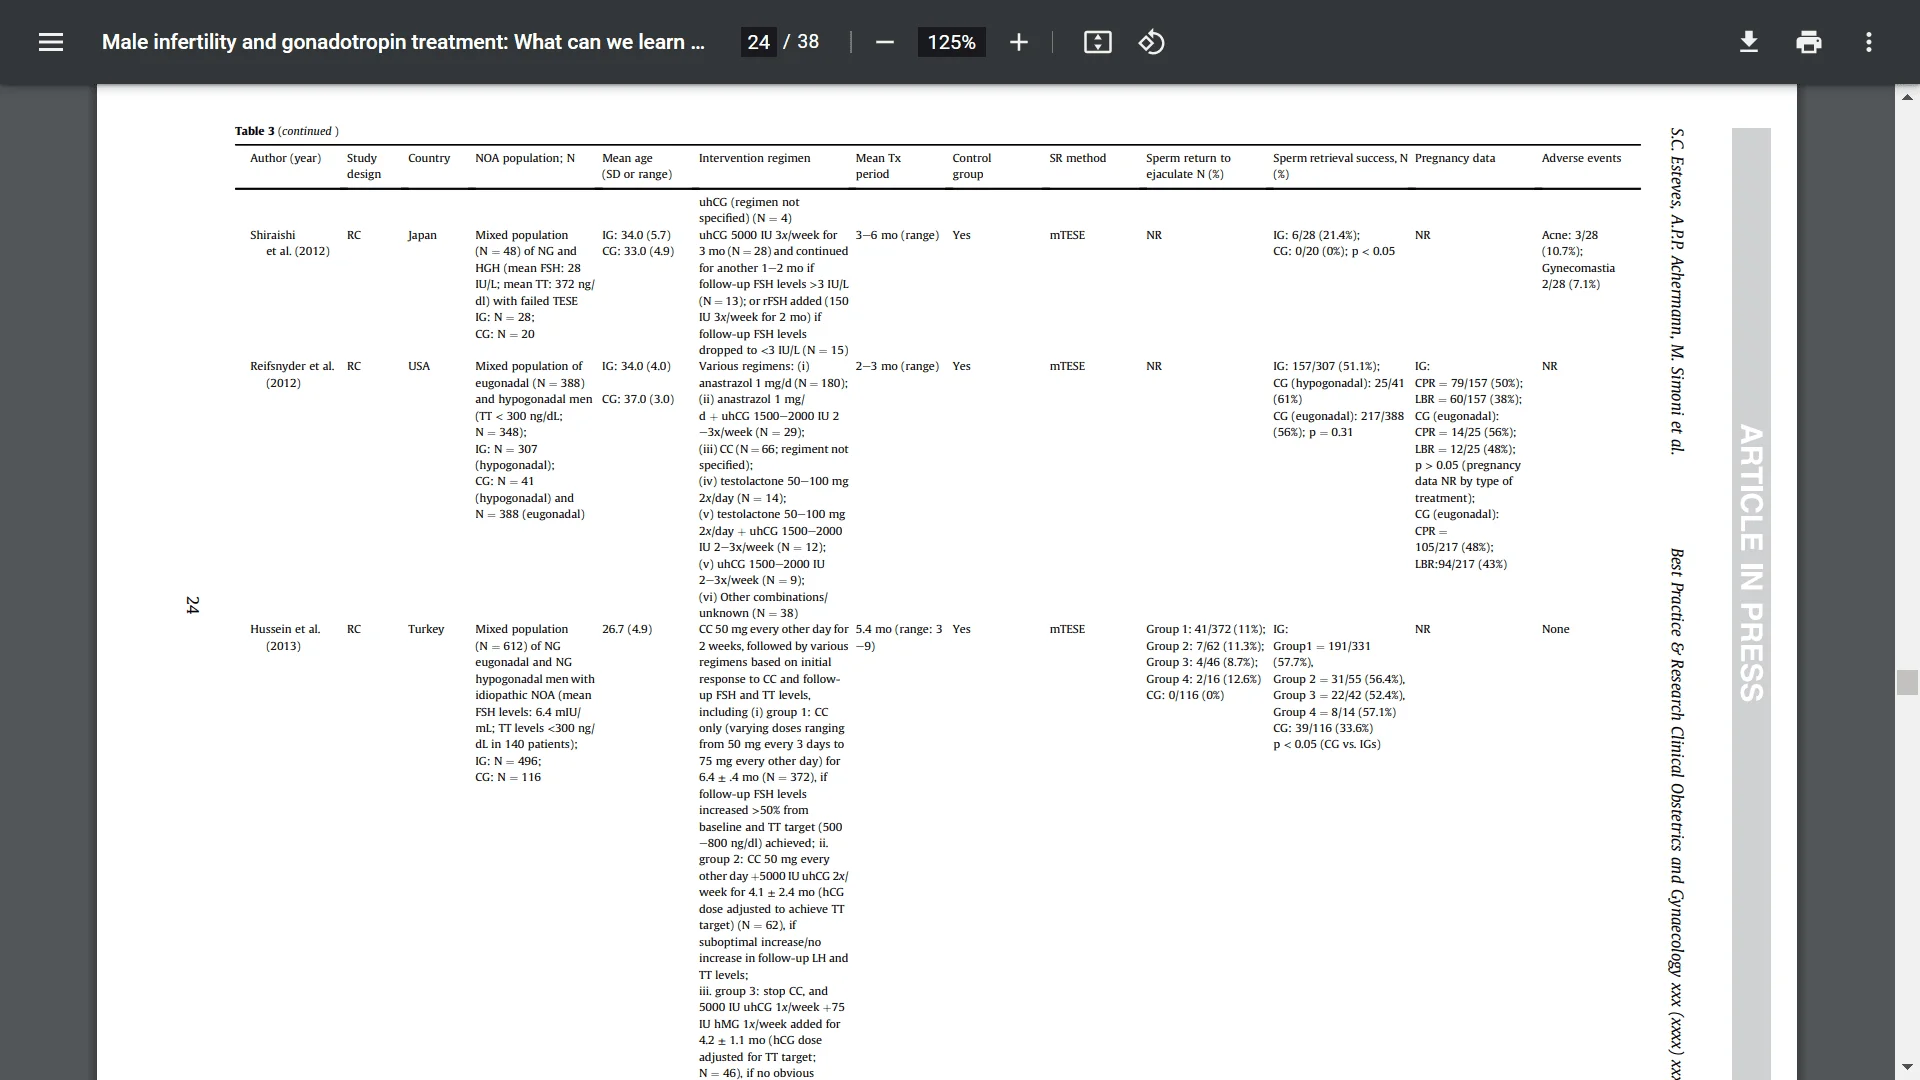This screenshot has height=1080, width=1920.
Task: Download the PDF file
Action: (x=1748, y=42)
